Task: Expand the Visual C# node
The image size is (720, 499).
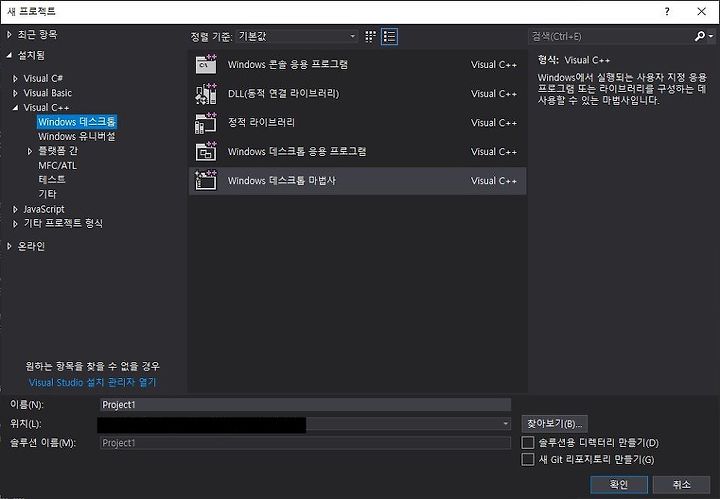Action: click(15, 78)
